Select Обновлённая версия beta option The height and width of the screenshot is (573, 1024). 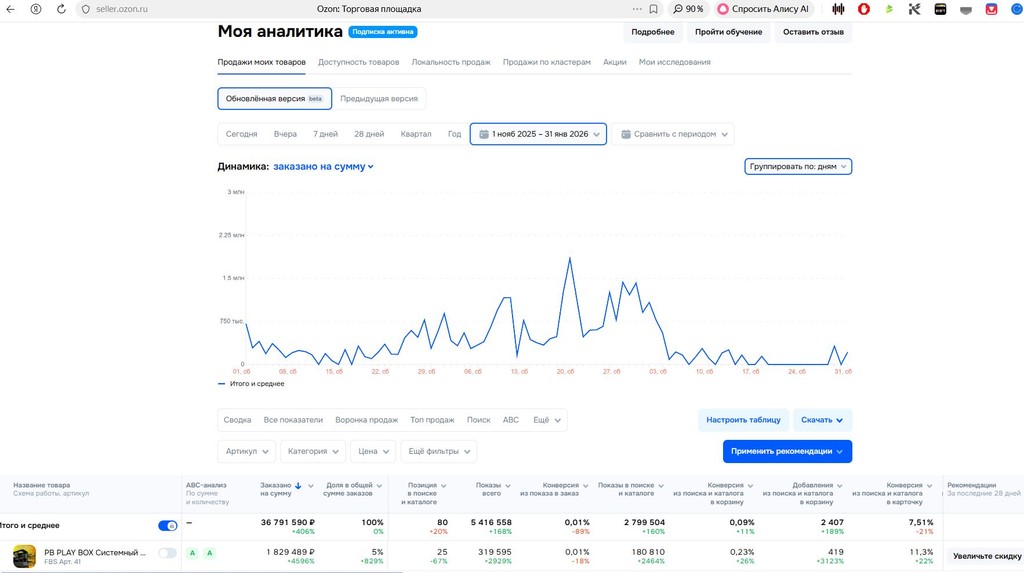(x=274, y=99)
